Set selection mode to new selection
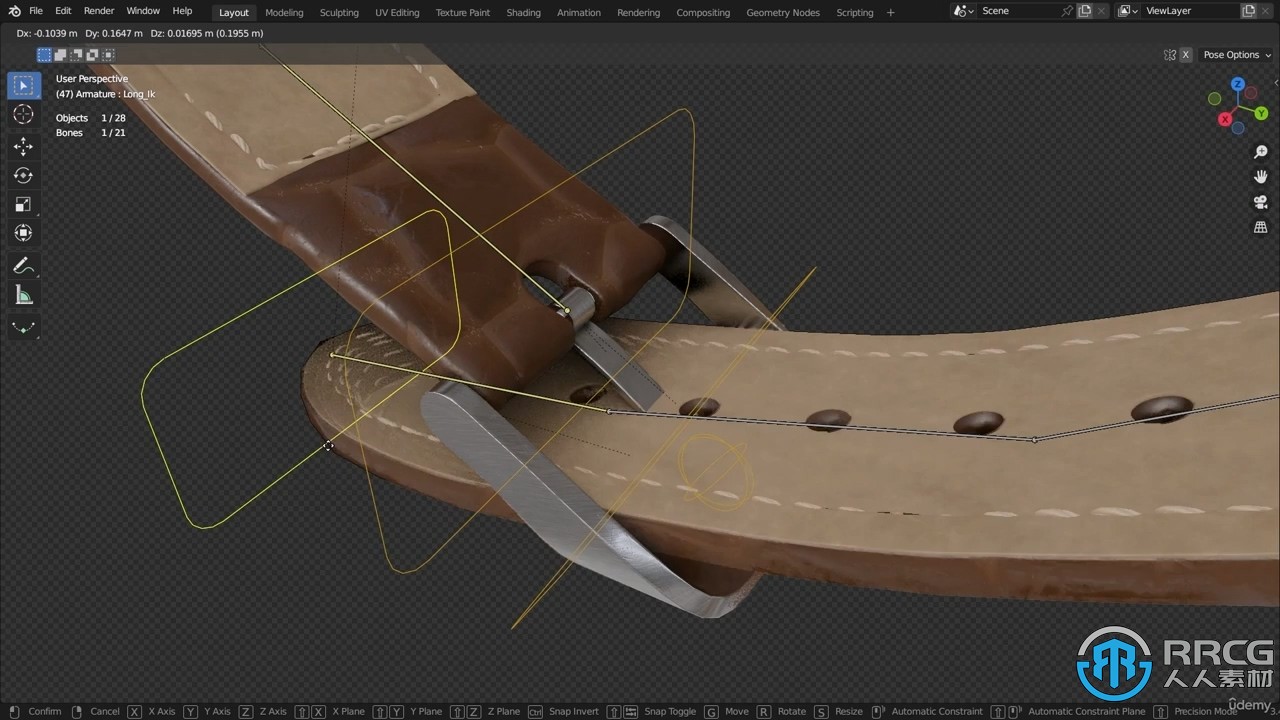The image size is (1280, 720). tap(44, 55)
